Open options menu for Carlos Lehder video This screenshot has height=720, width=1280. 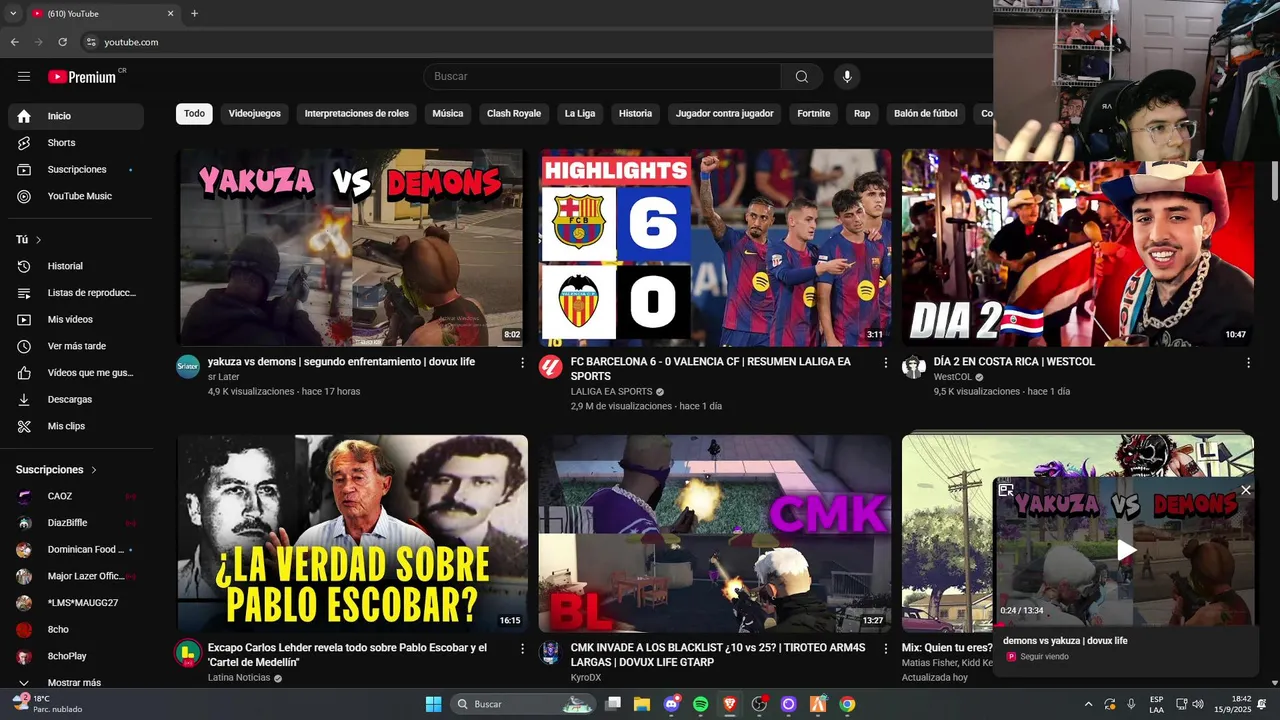pyautogui.click(x=522, y=649)
